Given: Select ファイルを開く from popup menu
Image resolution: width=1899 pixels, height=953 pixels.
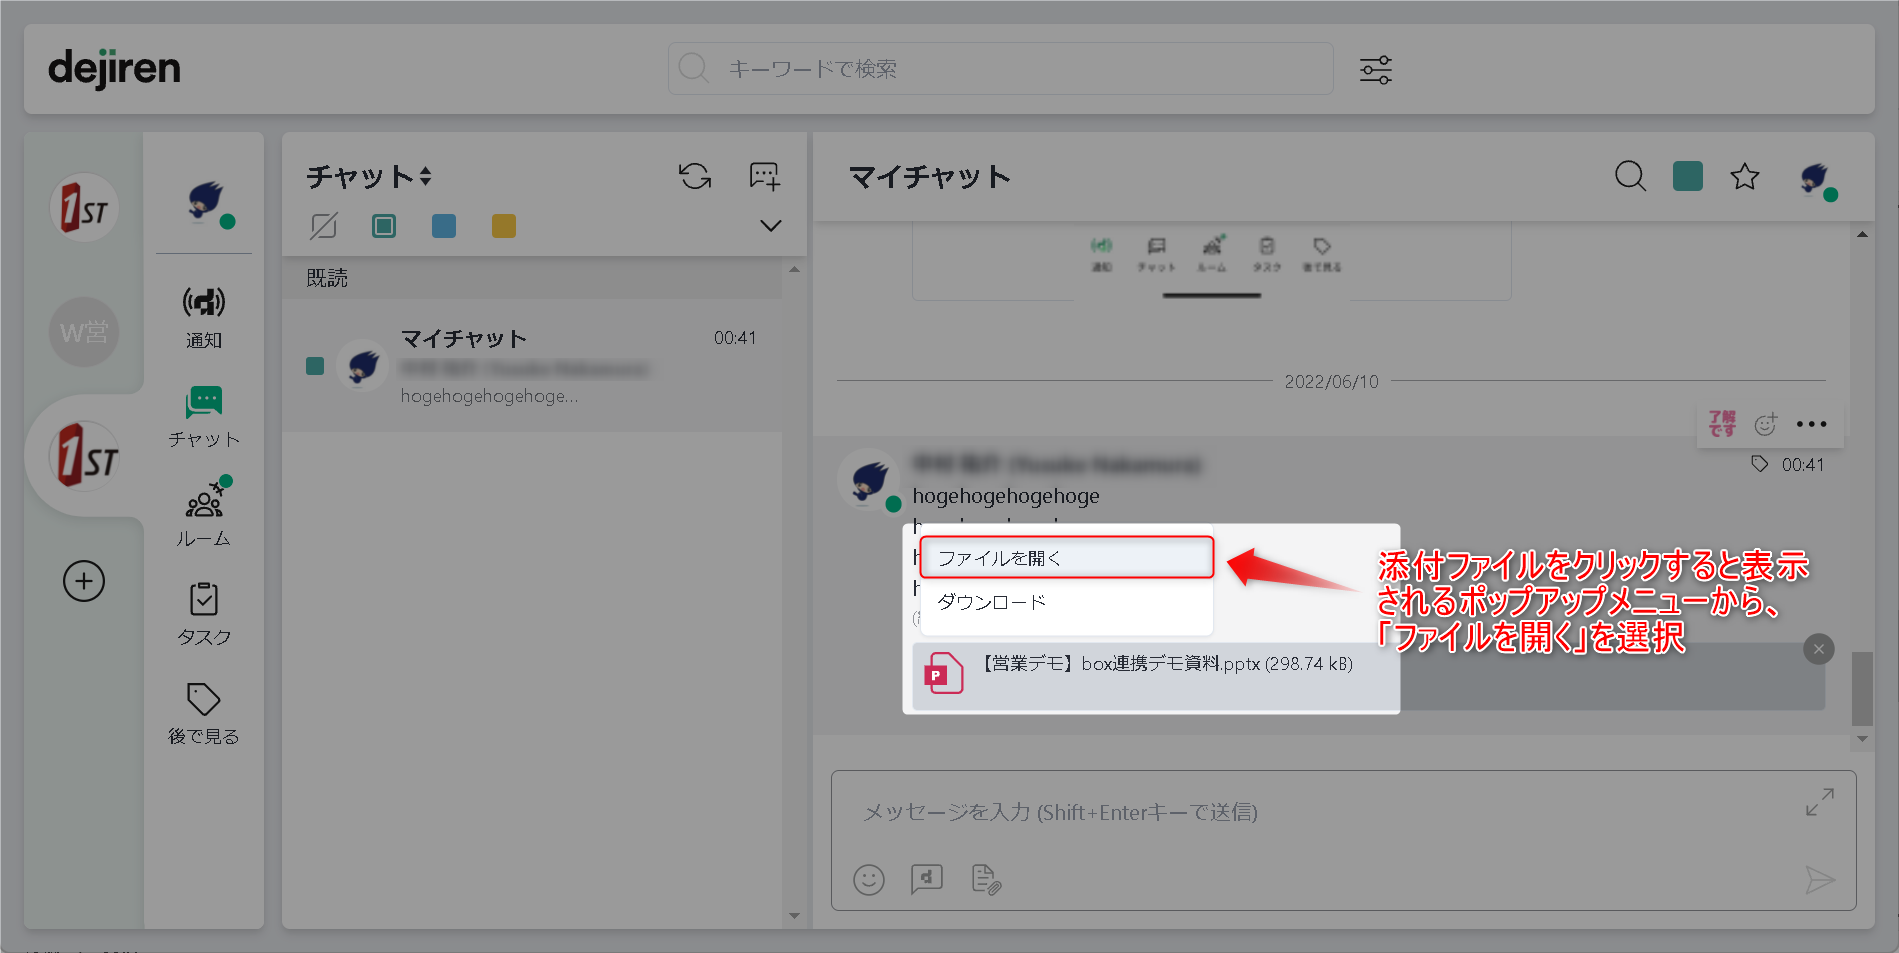Looking at the screenshot, I should point(1066,558).
